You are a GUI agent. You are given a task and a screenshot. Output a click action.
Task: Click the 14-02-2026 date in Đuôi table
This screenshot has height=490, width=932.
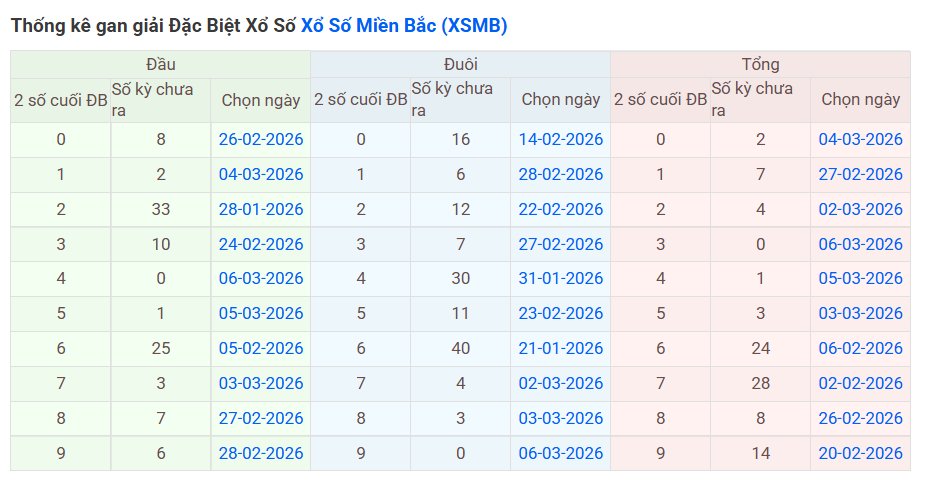pyautogui.click(x=561, y=139)
